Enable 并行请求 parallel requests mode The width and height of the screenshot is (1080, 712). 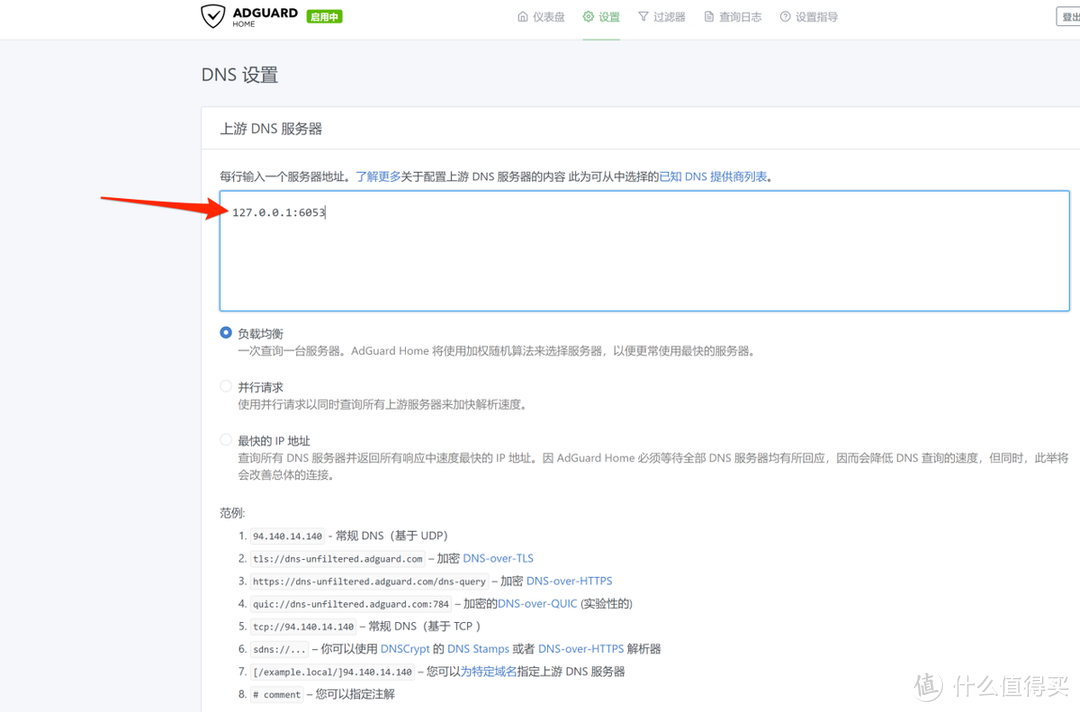coord(225,387)
